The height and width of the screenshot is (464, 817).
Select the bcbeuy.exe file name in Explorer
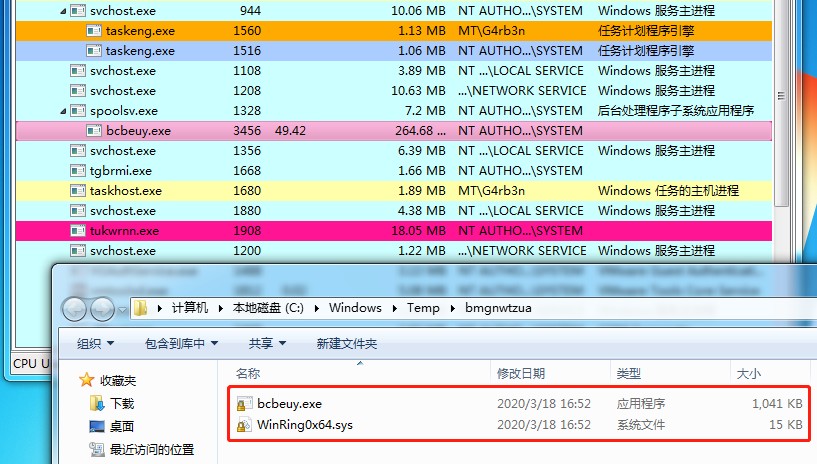(289, 404)
